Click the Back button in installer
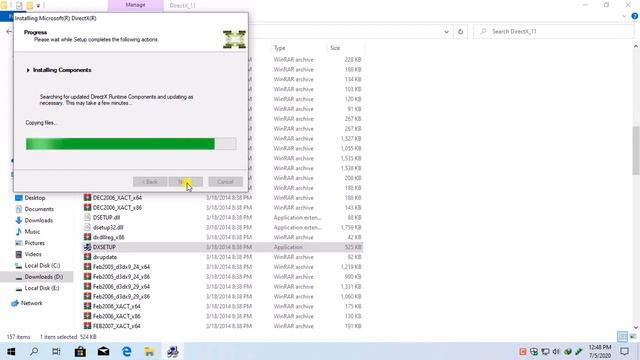The height and width of the screenshot is (360, 640). pyautogui.click(x=150, y=182)
